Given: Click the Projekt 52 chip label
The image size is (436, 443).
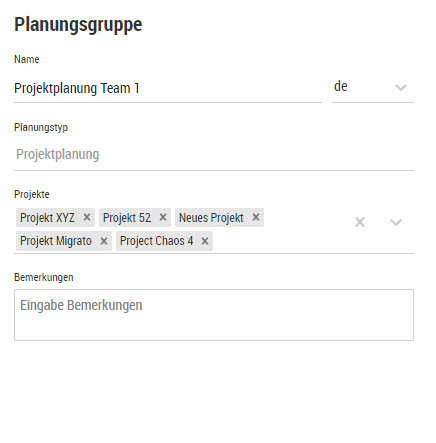Looking at the screenshot, I should 127,218.
